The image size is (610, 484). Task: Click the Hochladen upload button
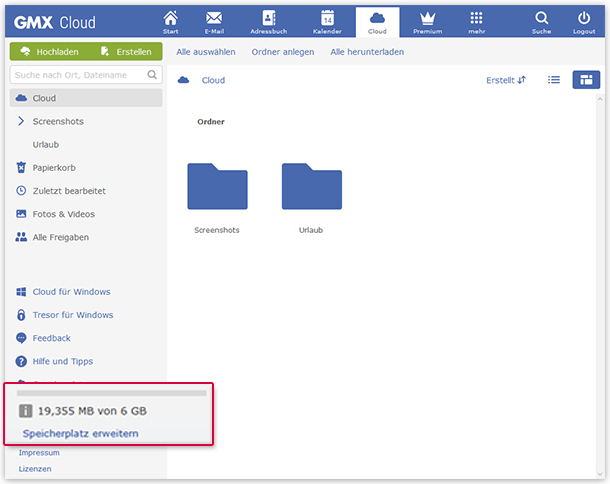click(x=50, y=51)
